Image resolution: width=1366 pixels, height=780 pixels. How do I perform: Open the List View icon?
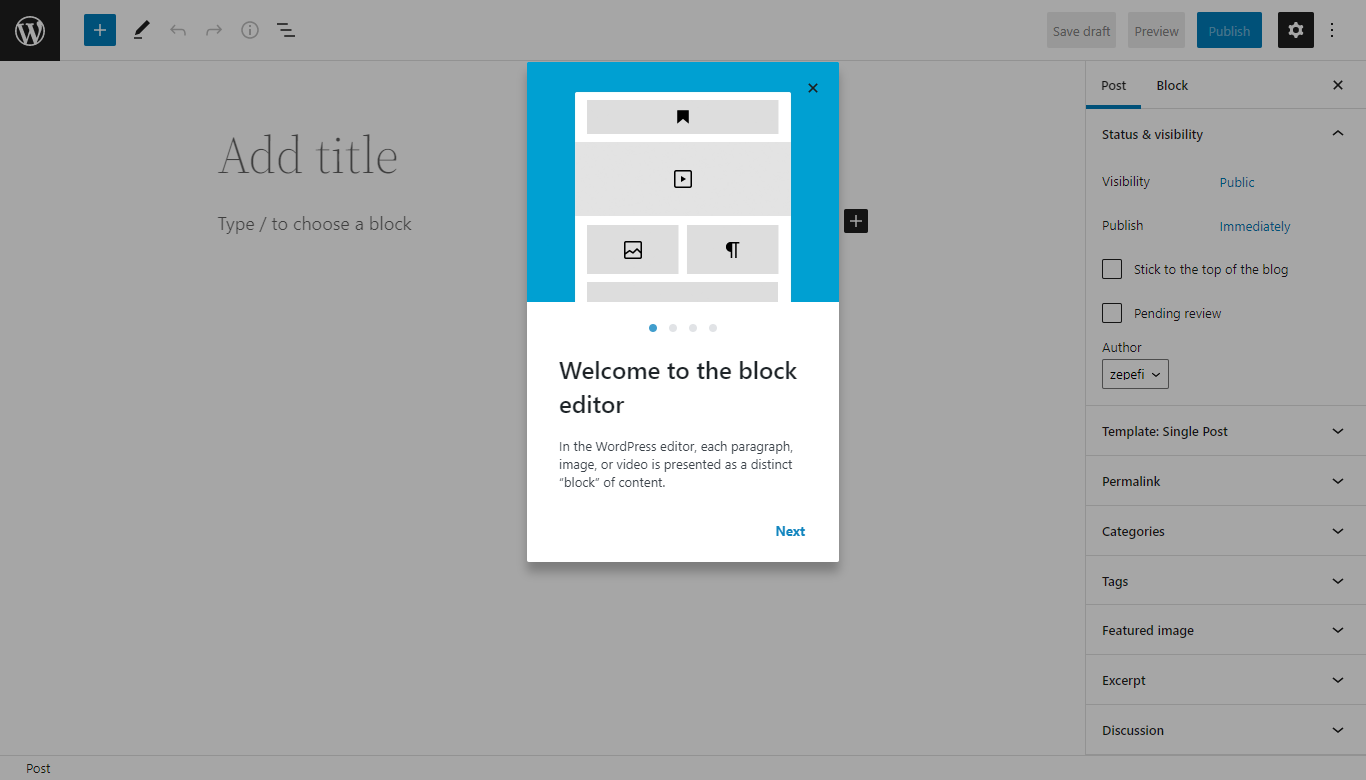pos(286,30)
